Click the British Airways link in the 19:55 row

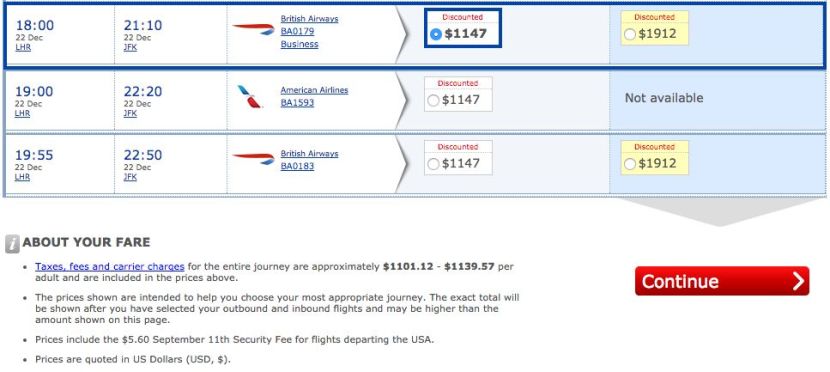pos(309,153)
